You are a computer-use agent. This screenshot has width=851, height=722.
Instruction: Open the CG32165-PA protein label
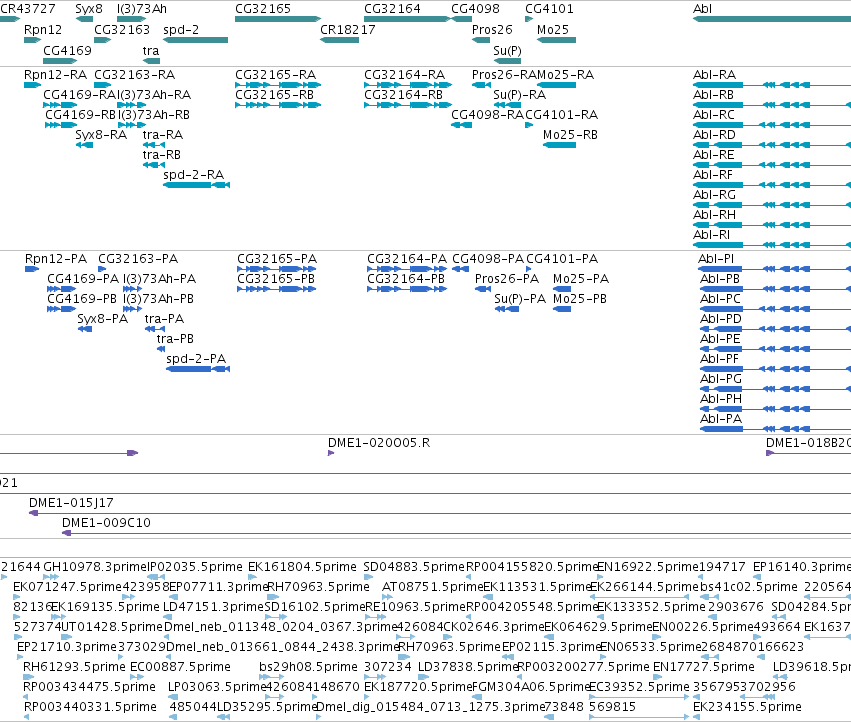pos(277,259)
